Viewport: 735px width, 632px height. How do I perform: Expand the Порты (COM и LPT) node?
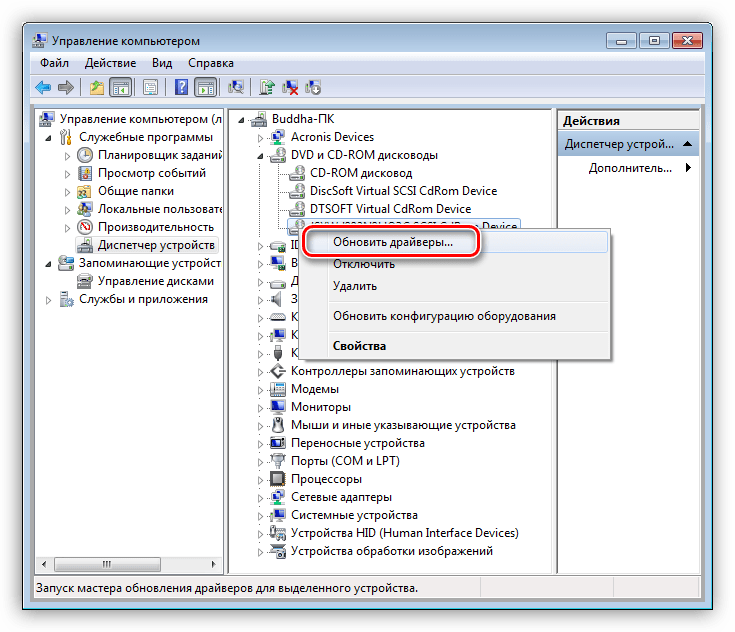(260, 462)
